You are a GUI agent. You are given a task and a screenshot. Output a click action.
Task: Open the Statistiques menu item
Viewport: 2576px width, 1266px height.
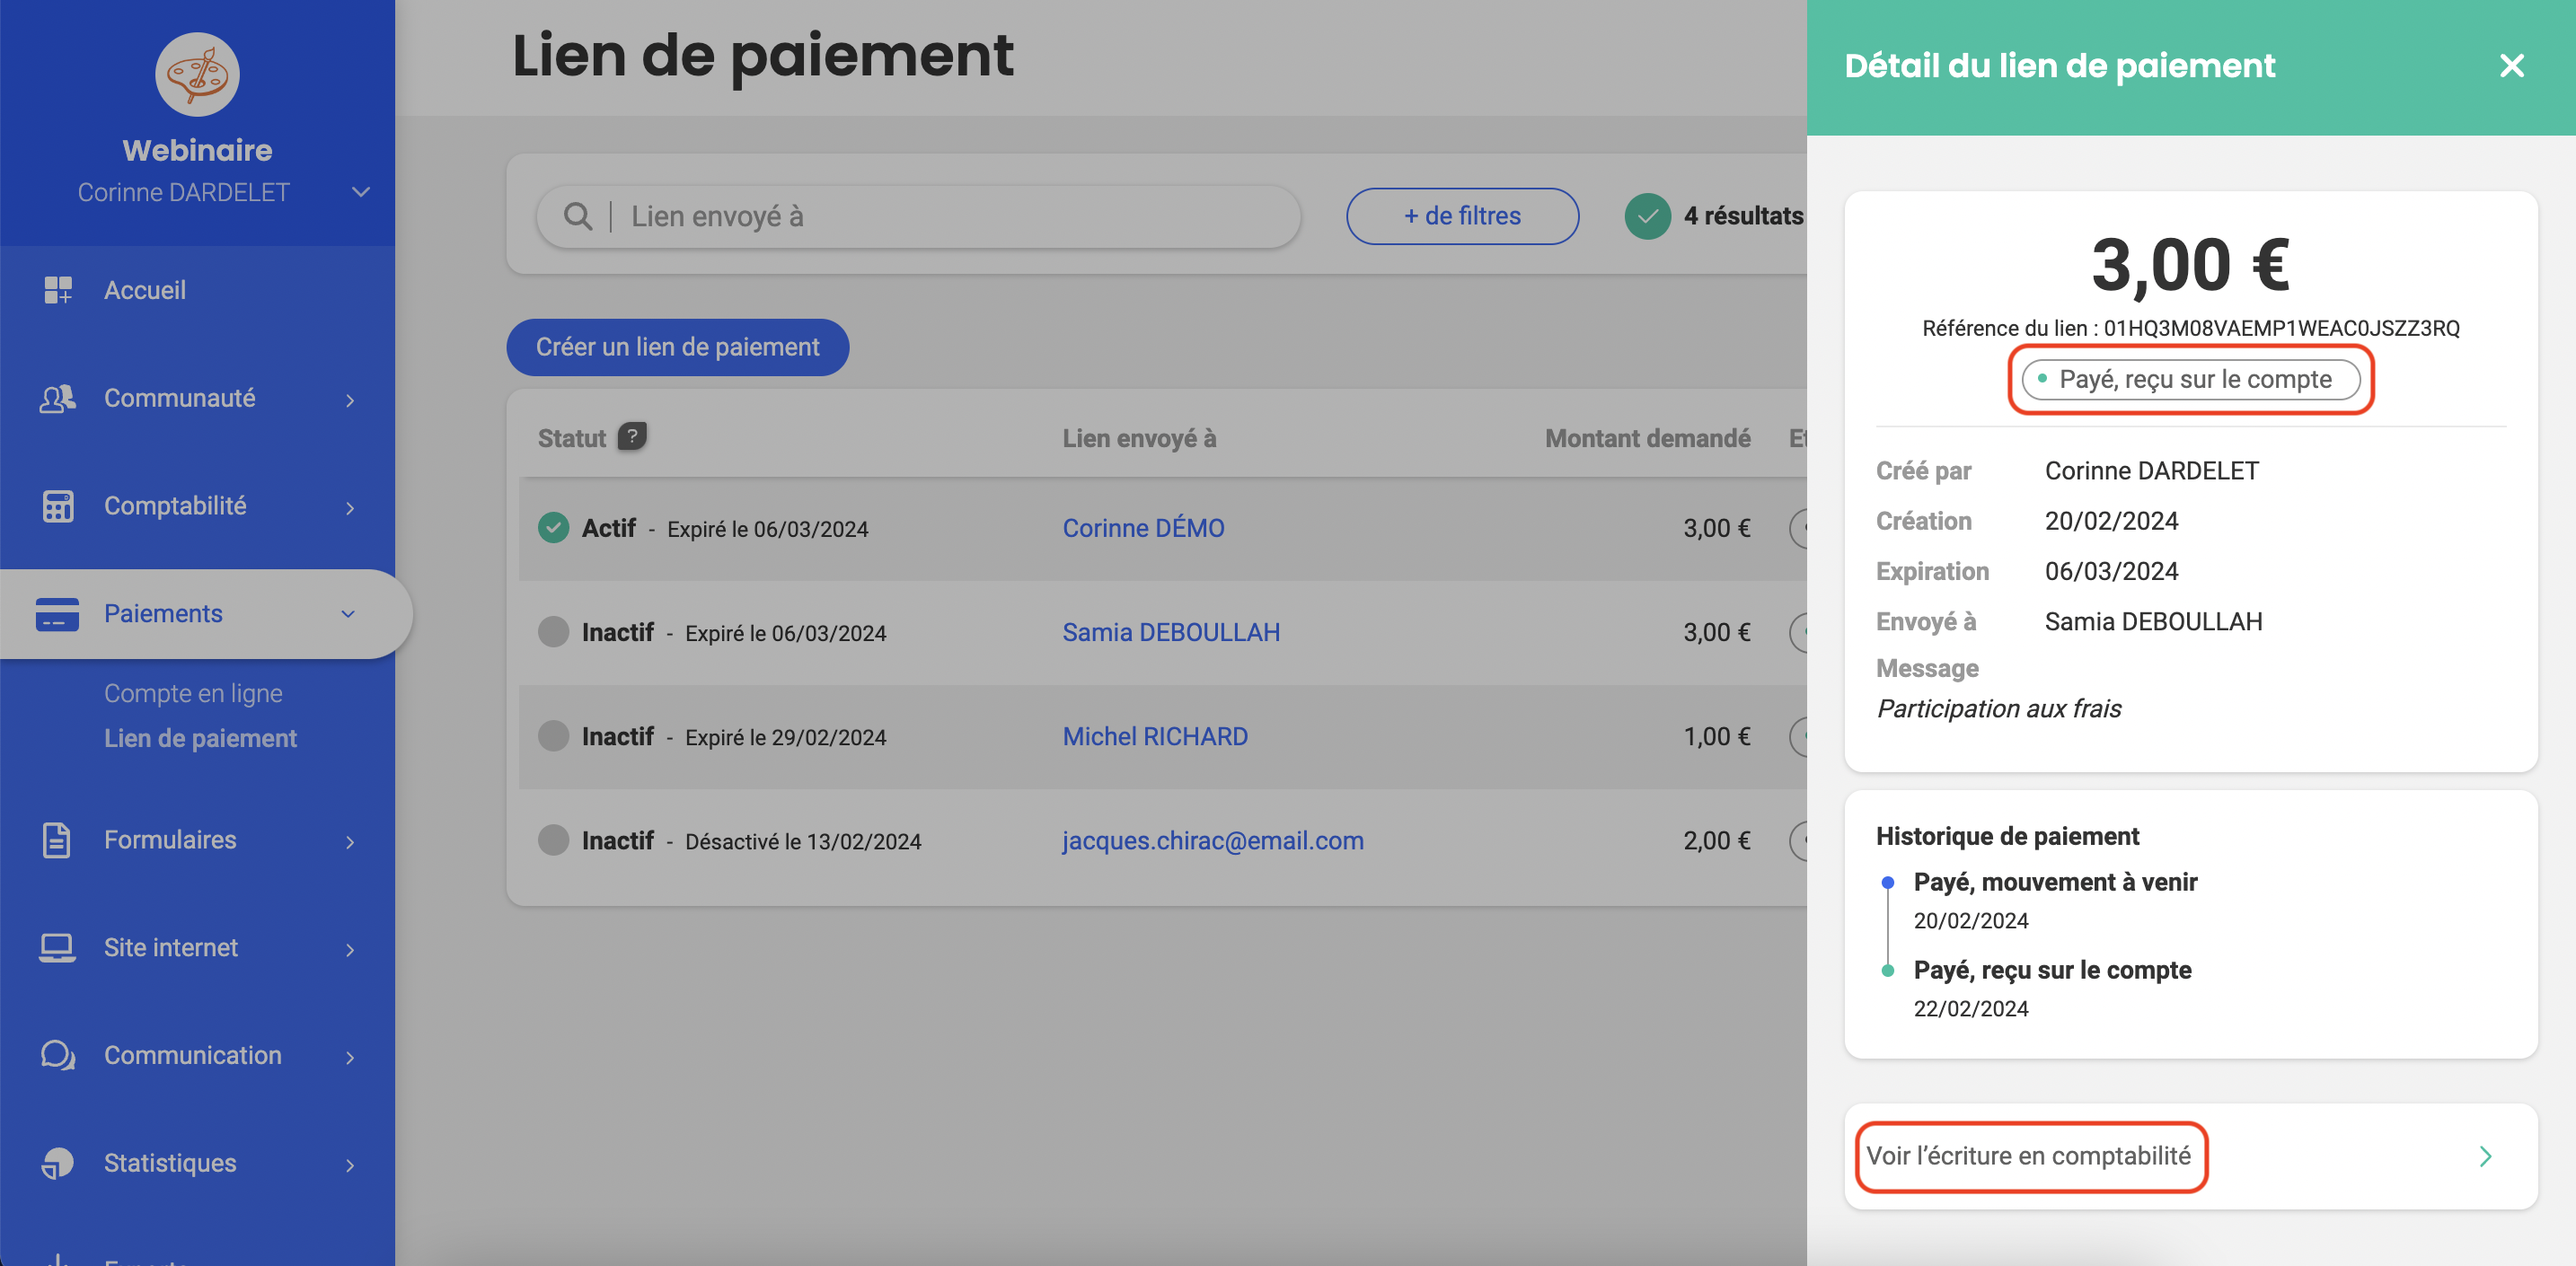coord(198,1163)
